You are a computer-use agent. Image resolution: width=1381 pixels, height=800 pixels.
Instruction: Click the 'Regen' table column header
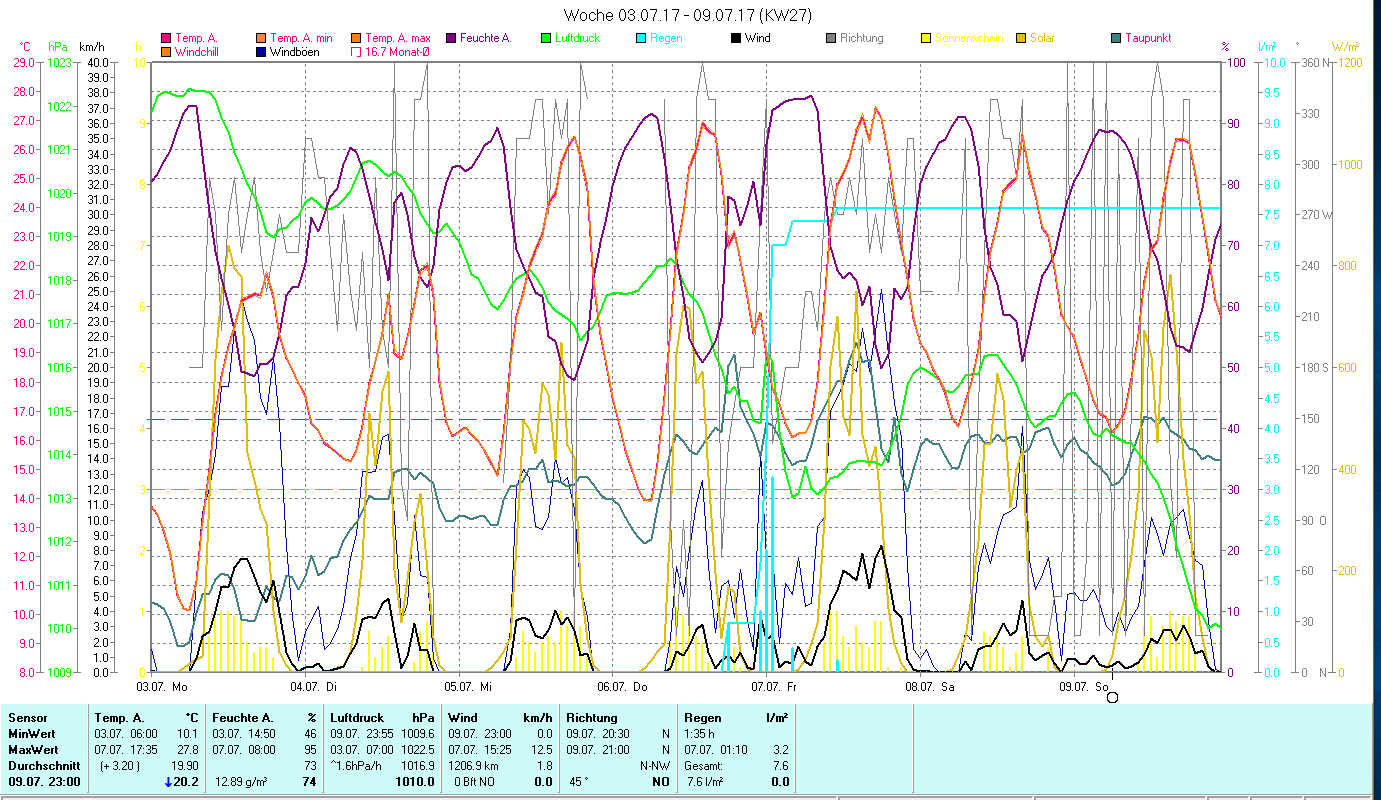[704, 717]
